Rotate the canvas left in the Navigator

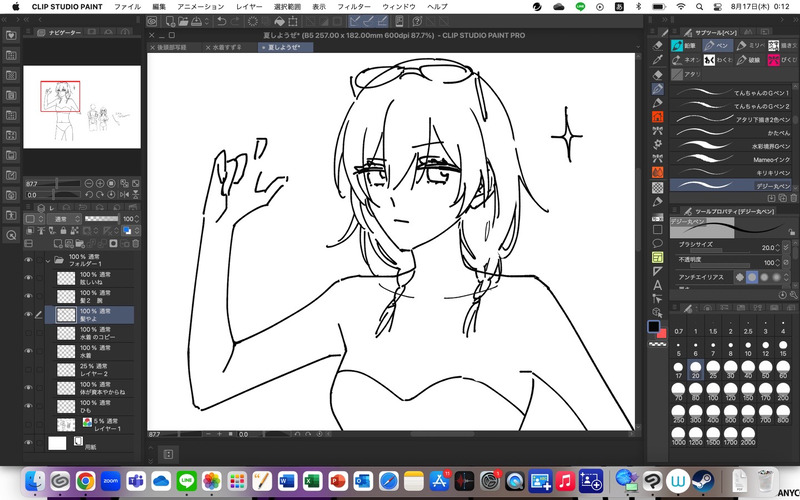point(89,194)
